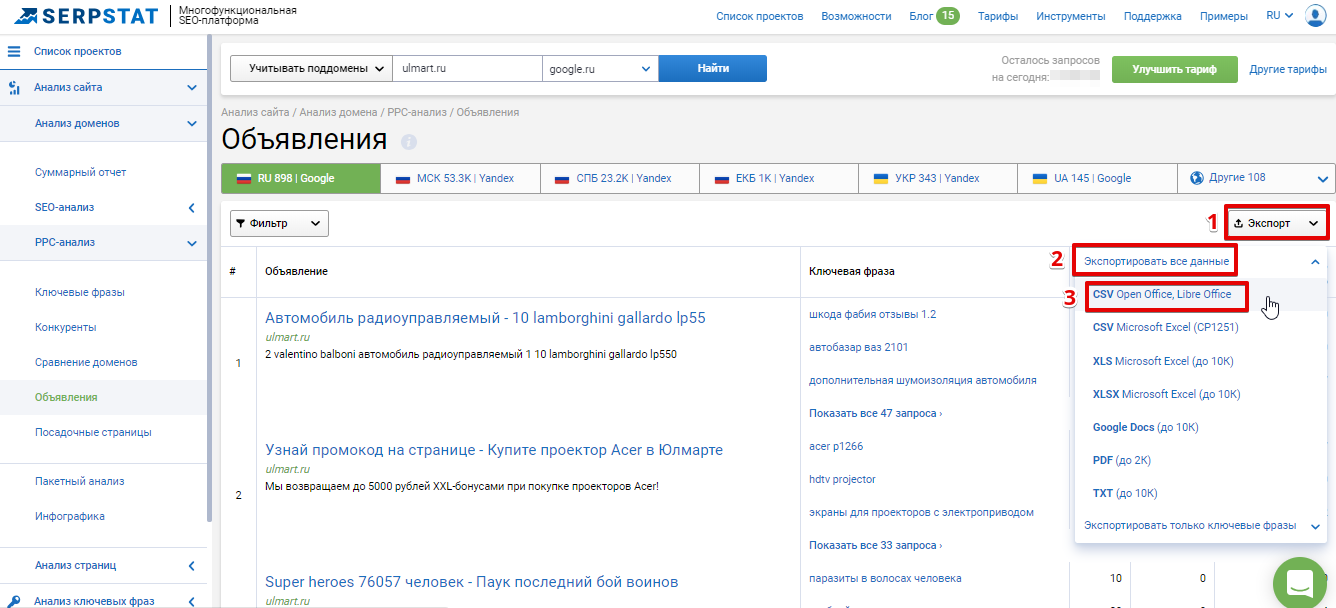Click the Улучшить тариф button

(x=1174, y=69)
